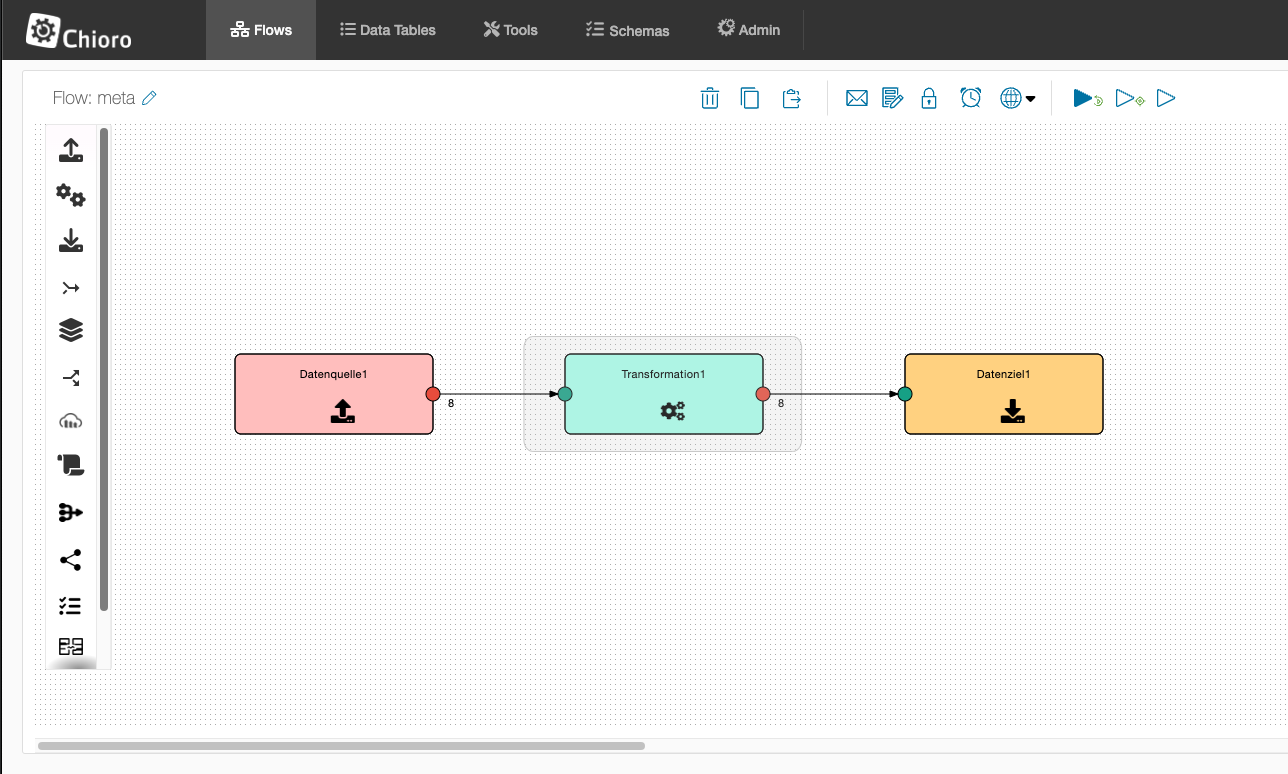Select the Datenquelle1 node

point(334,394)
